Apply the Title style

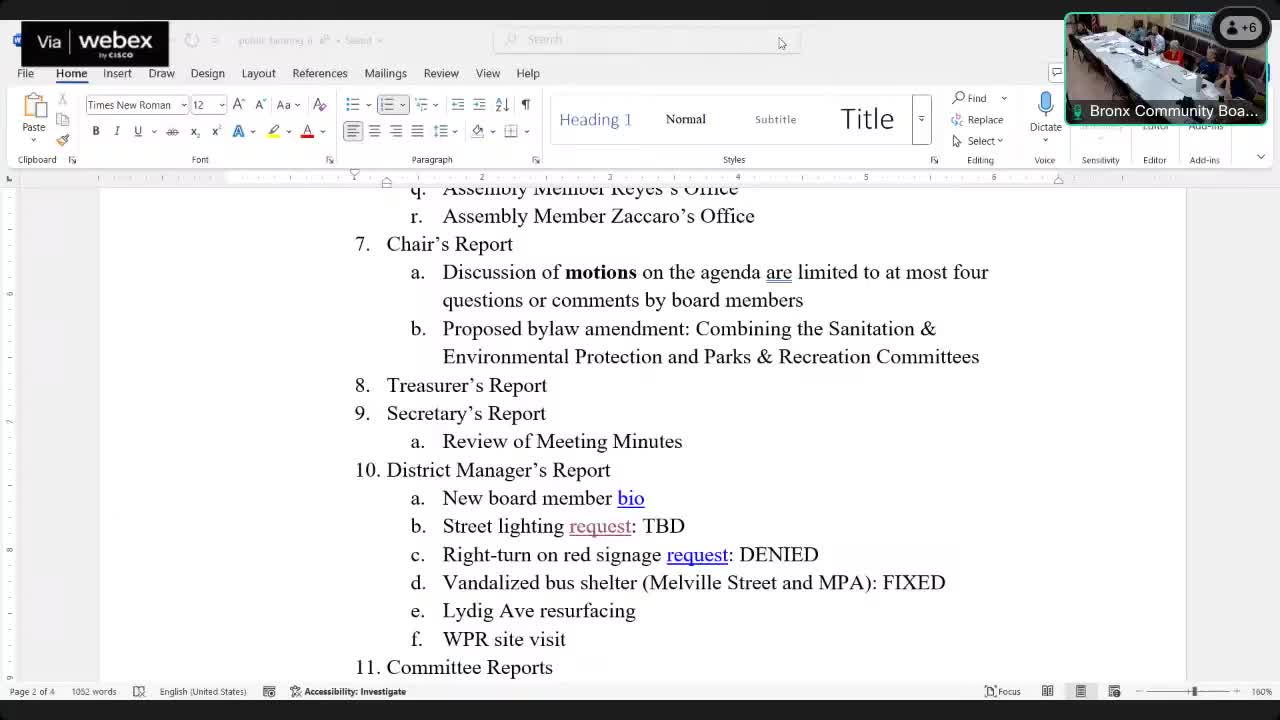867,119
